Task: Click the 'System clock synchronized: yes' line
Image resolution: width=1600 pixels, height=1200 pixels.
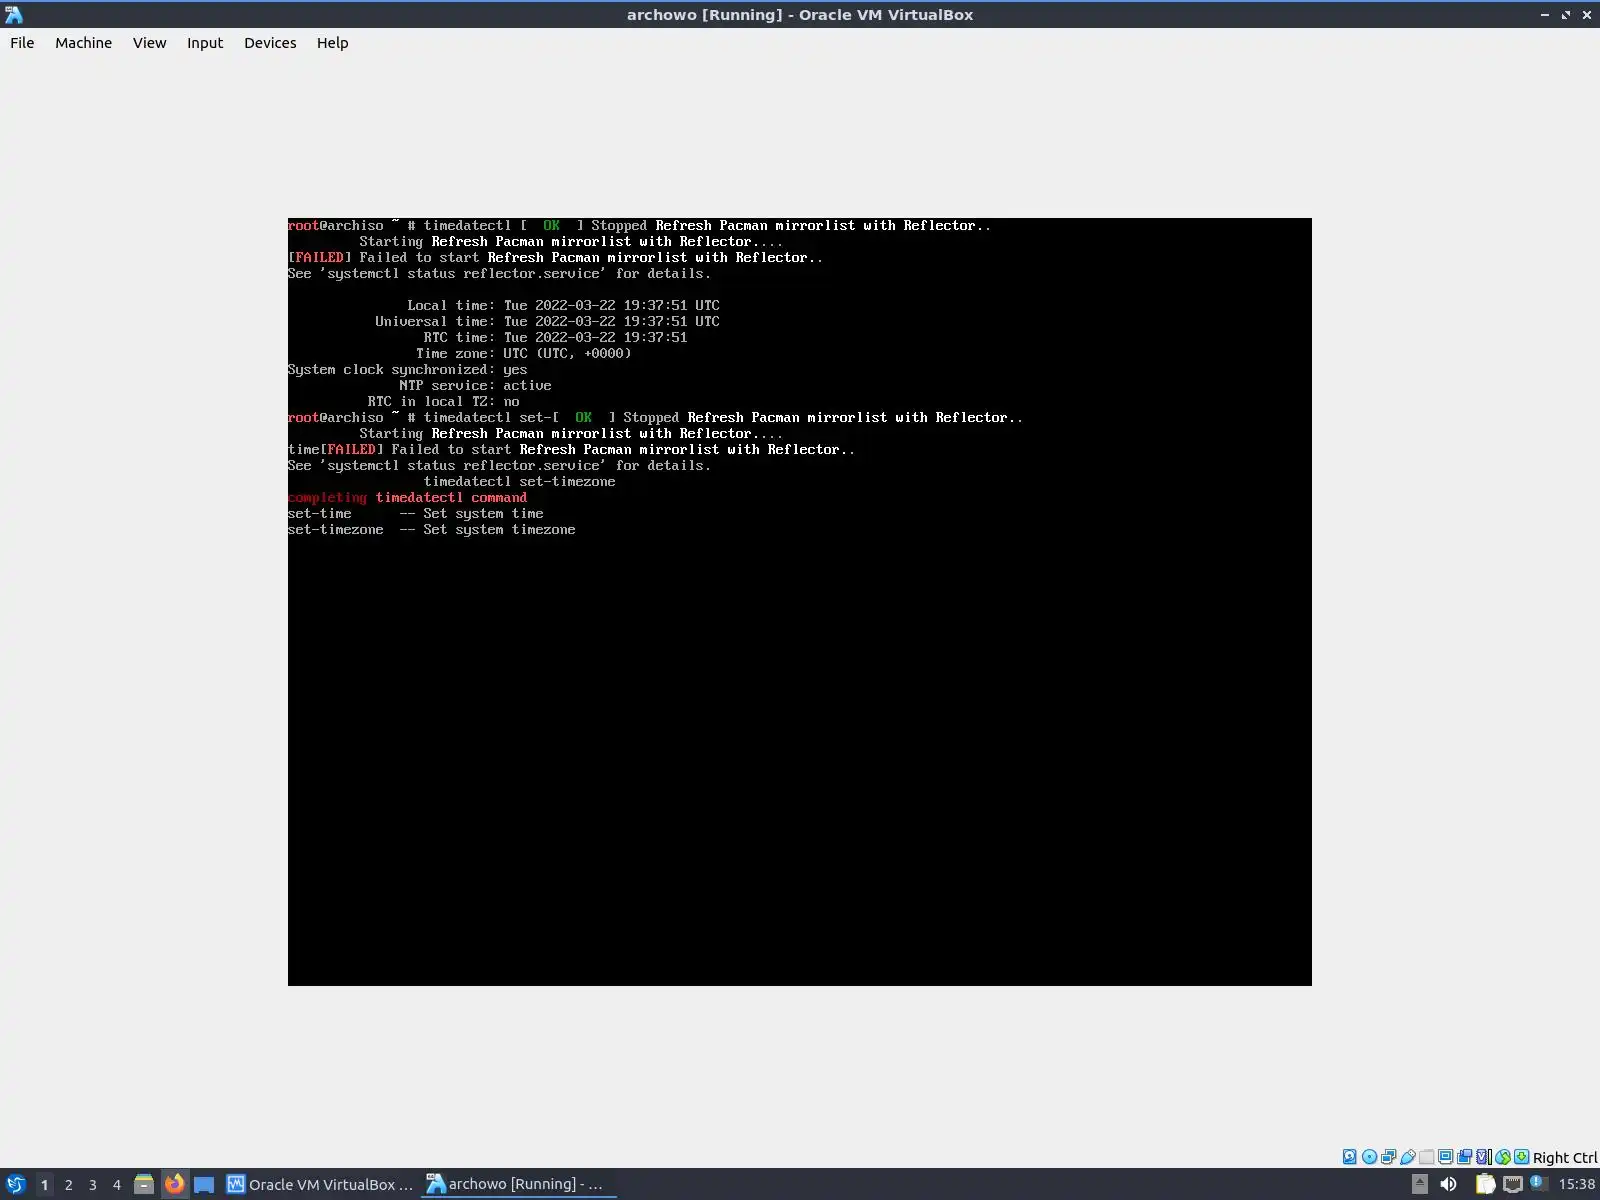Action: click(407, 370)
